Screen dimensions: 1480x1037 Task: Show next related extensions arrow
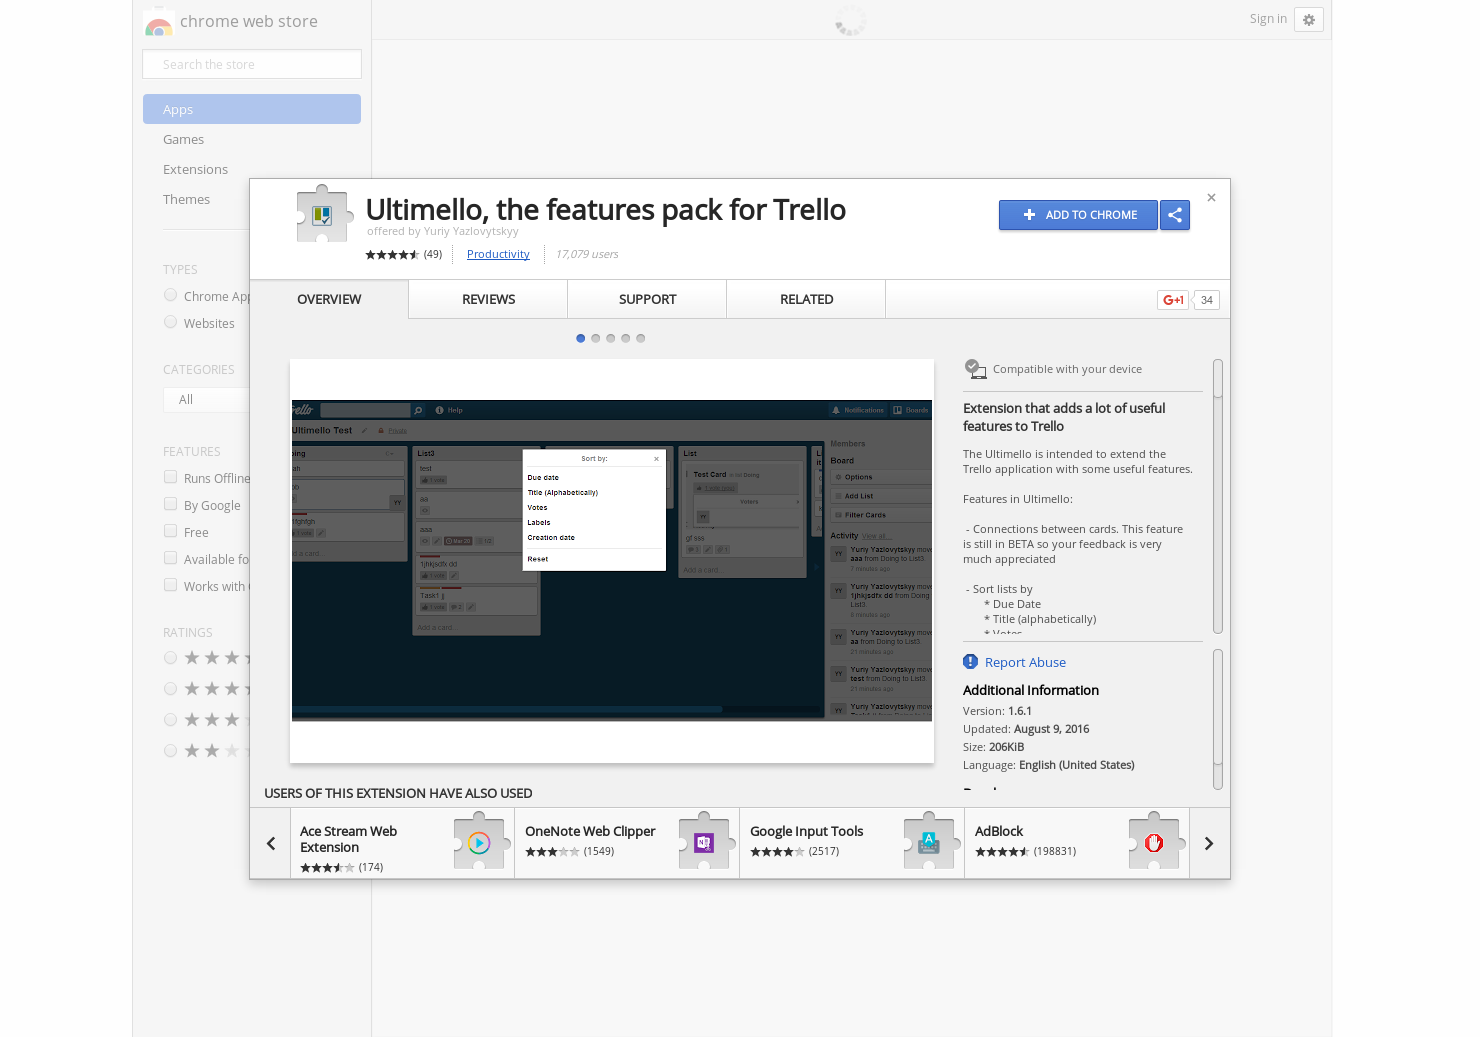pyautogui.click(x=1209, y=844)
